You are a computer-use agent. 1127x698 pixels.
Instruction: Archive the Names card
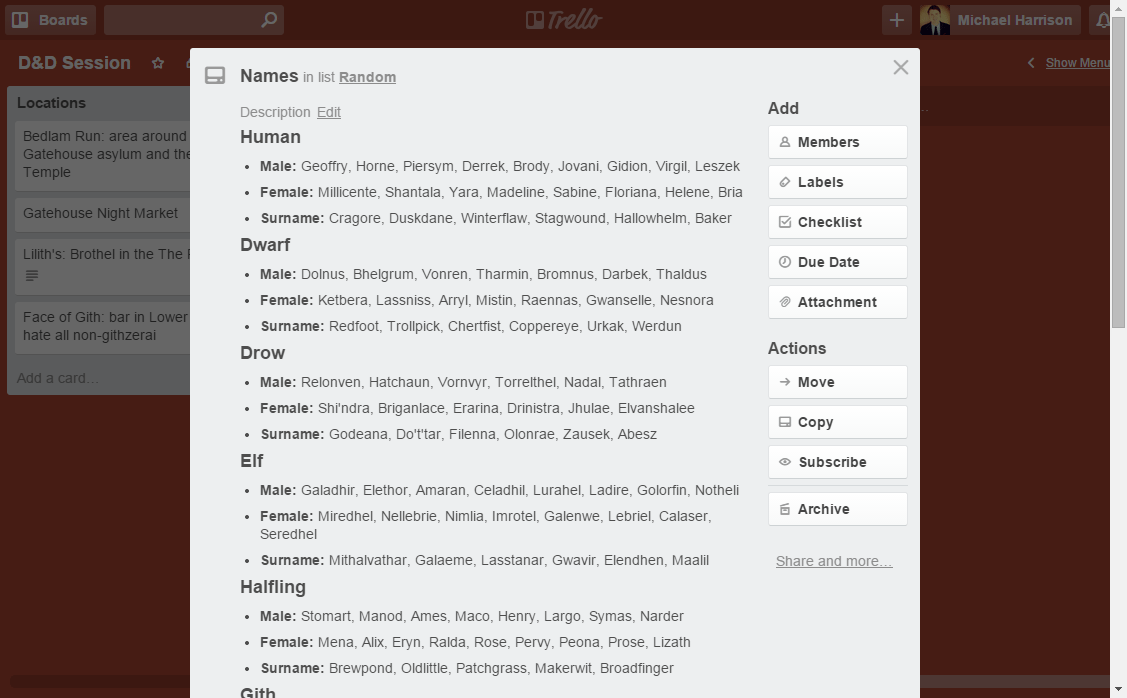[x=824, y=509]
